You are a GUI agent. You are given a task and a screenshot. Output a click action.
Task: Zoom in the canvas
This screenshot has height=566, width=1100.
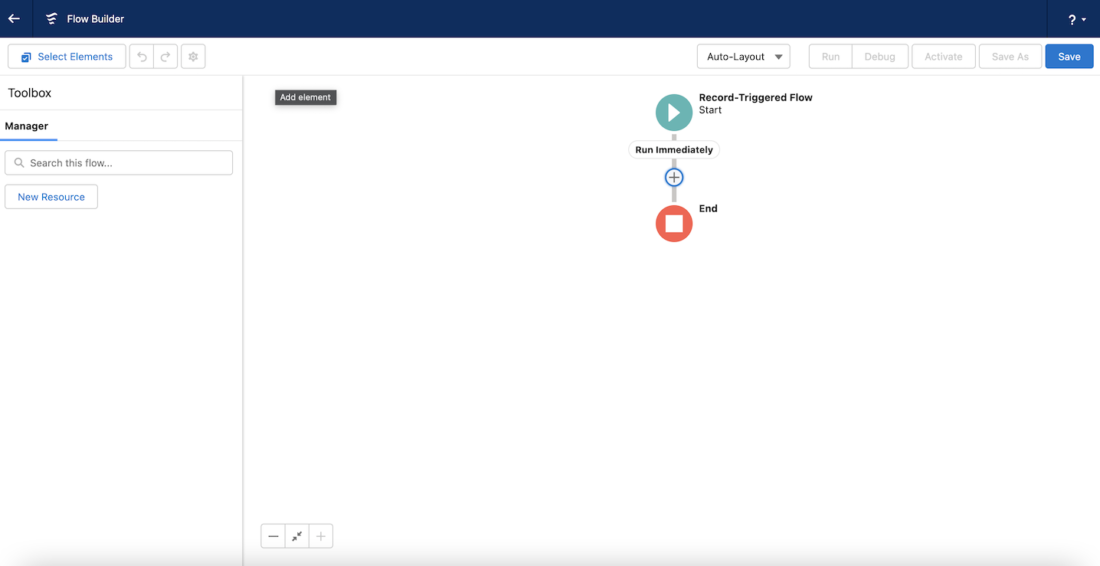pos(321,537)
